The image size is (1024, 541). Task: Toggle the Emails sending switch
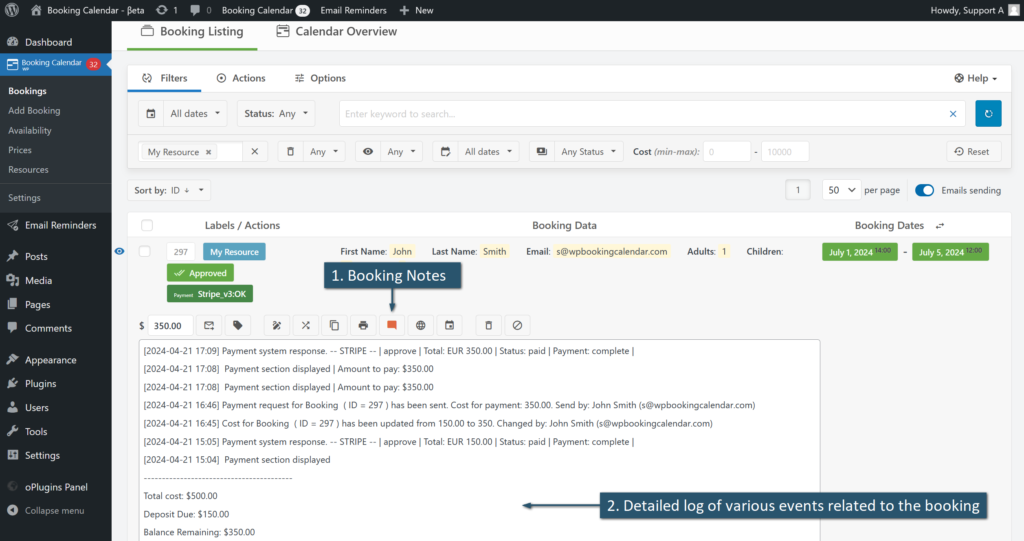pyautogui.click(x=924, y=190)
